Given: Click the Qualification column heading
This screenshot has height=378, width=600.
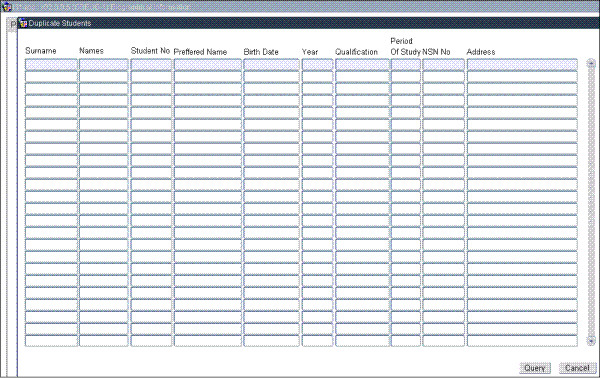Looking at the screenshot, I should (356, 52).
